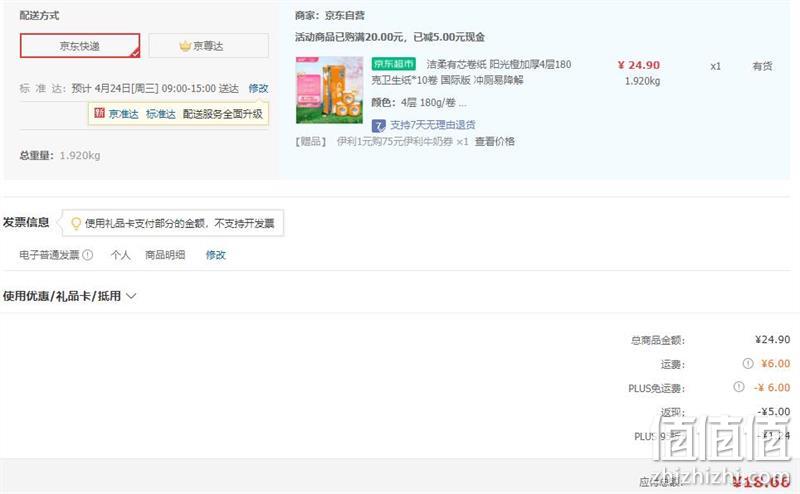Image resolution: width=800 pixels, height=494 pixels.
Task: Click the 商品明细 invoice content text
Action: [165, 255]
